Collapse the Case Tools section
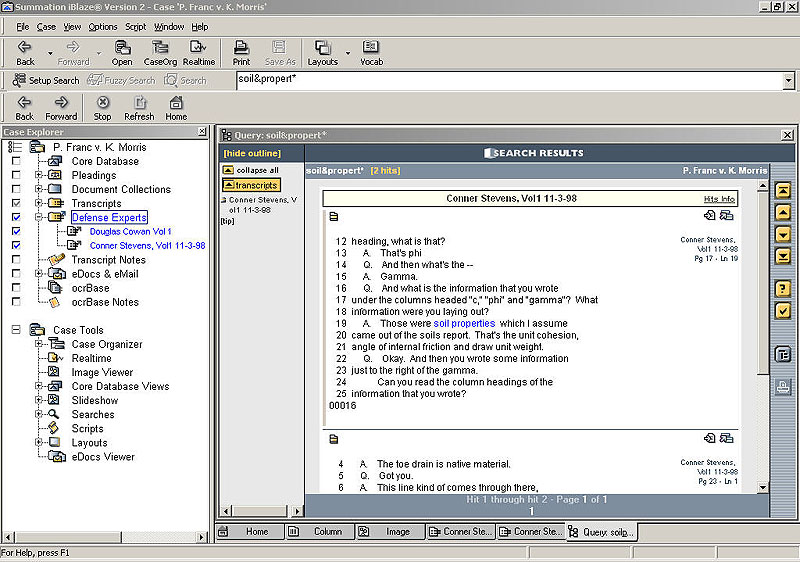Image resolution: width=800 pixels, height=562 pixels. click(x=16, y=329)
